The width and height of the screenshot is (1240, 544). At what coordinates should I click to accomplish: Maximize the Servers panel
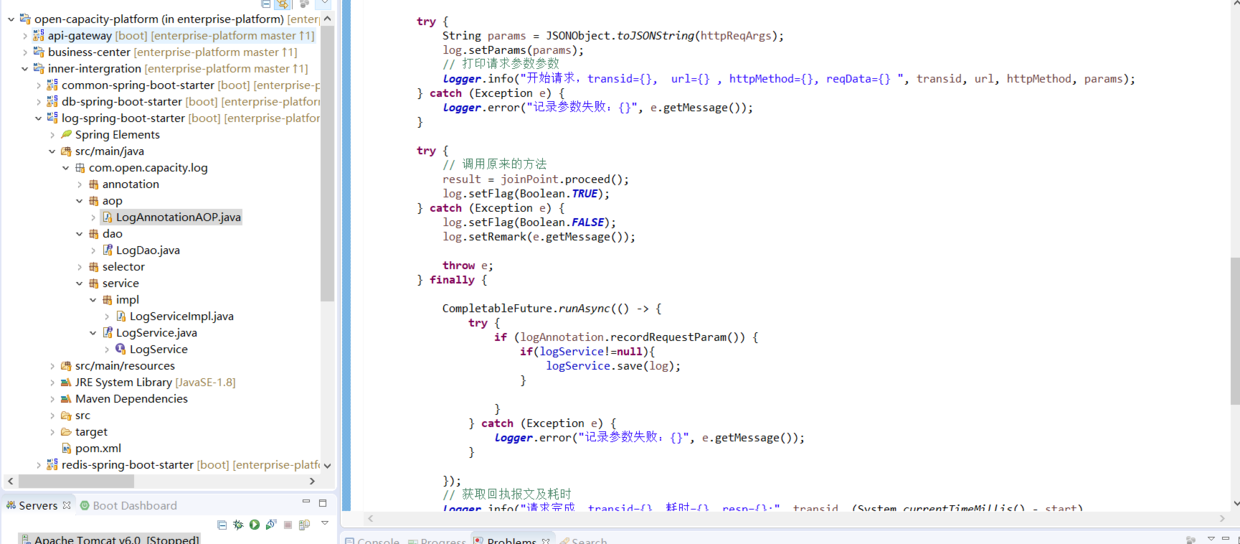[x=322, y=503]
